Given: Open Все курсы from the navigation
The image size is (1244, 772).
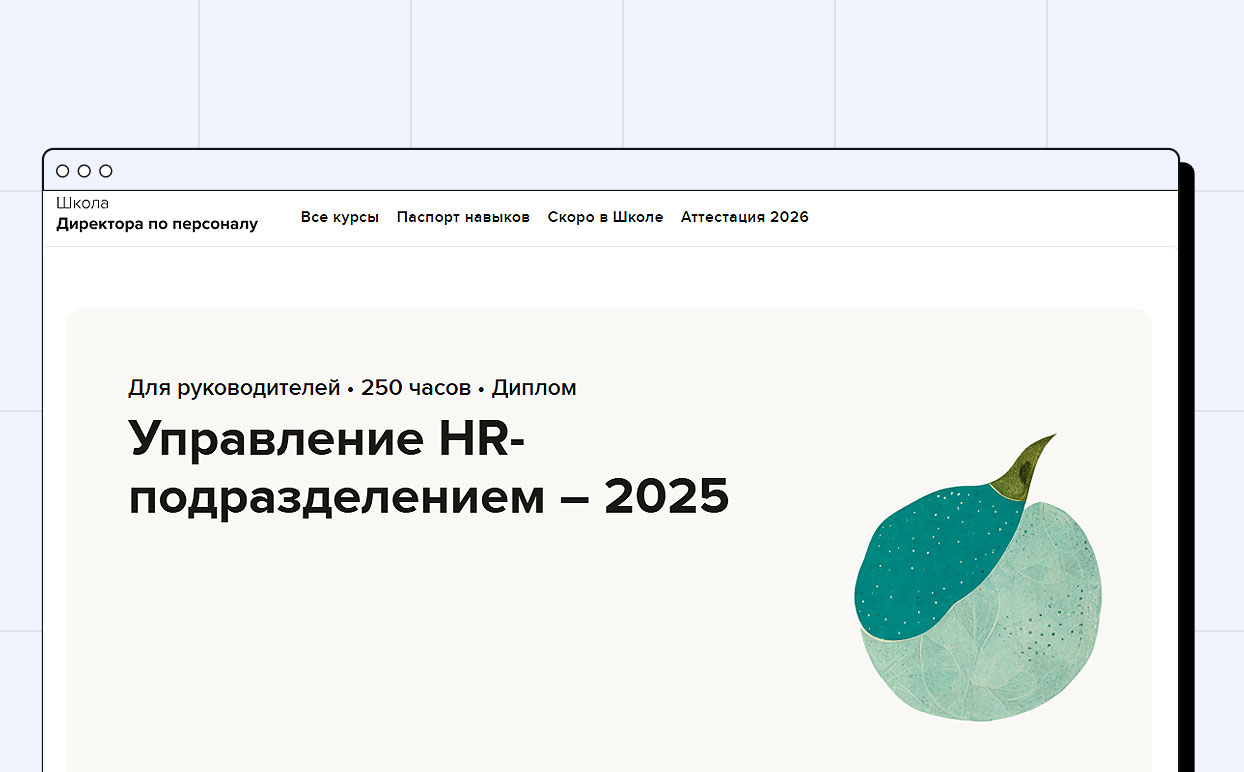Looking at the screenshot, I should pos(340,217).
